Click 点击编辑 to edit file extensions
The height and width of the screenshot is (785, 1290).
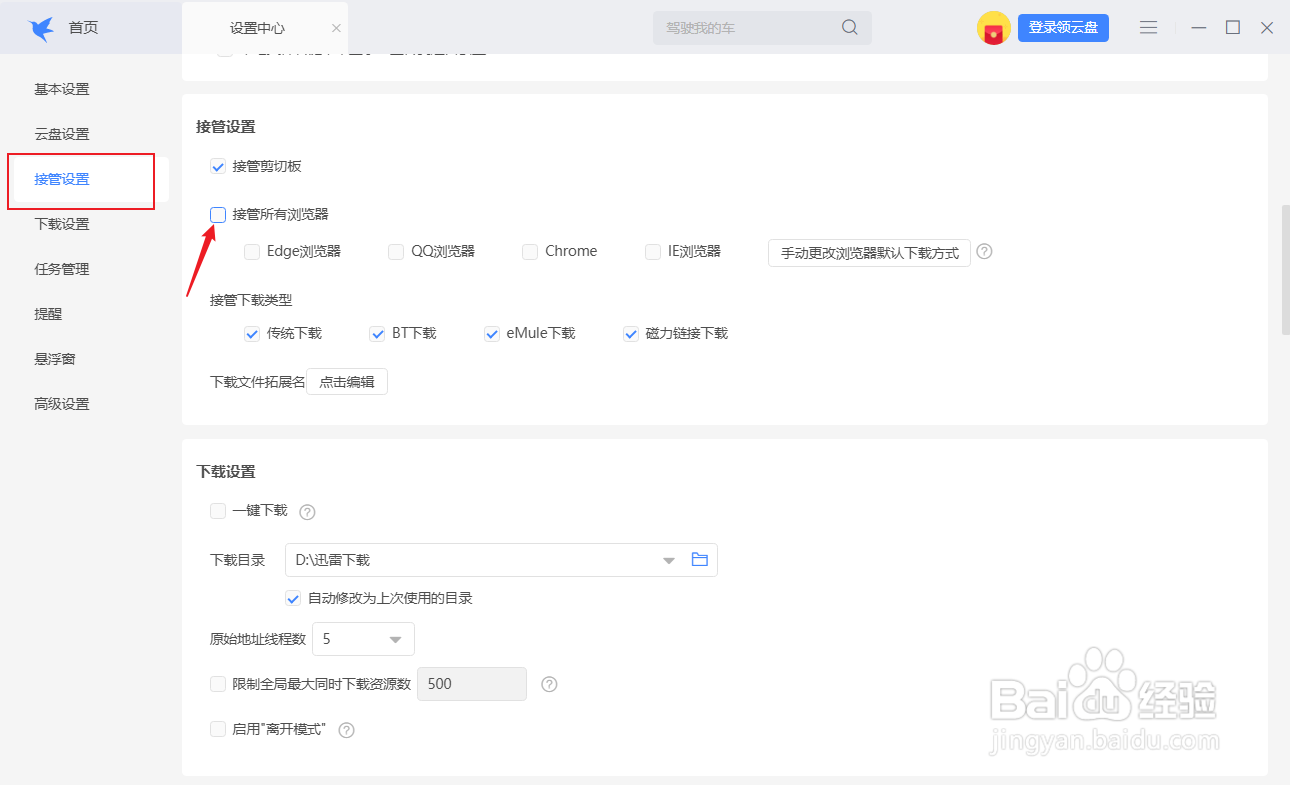pyautogui.click(x=346, y=381)
